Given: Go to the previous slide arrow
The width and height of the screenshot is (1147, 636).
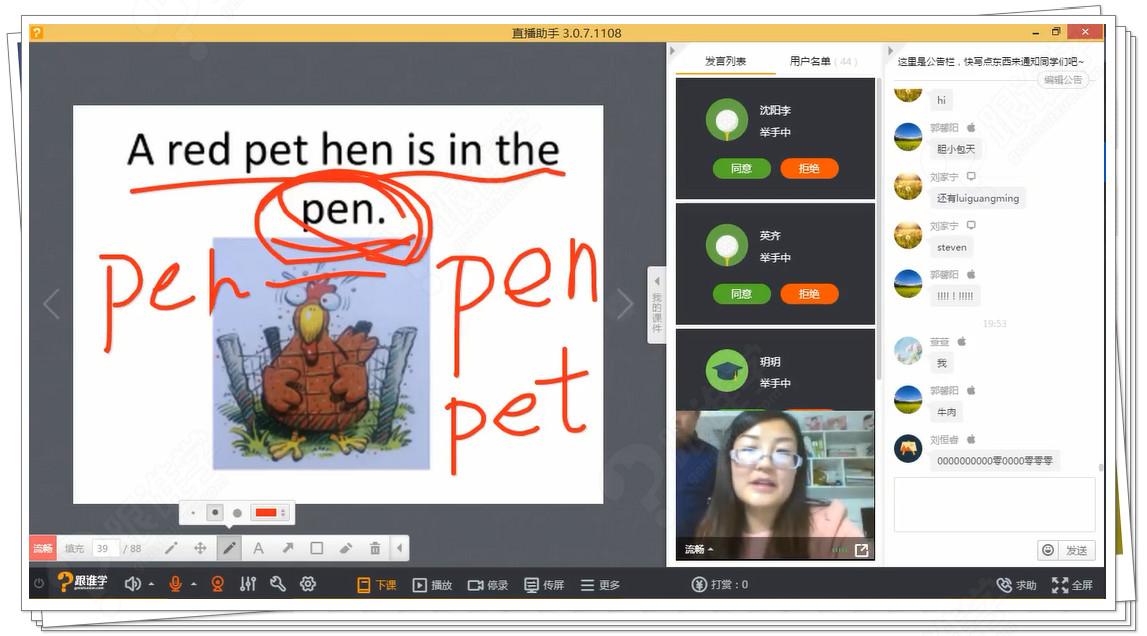Looking at the screenshot, I should click(x=51, y=304).
